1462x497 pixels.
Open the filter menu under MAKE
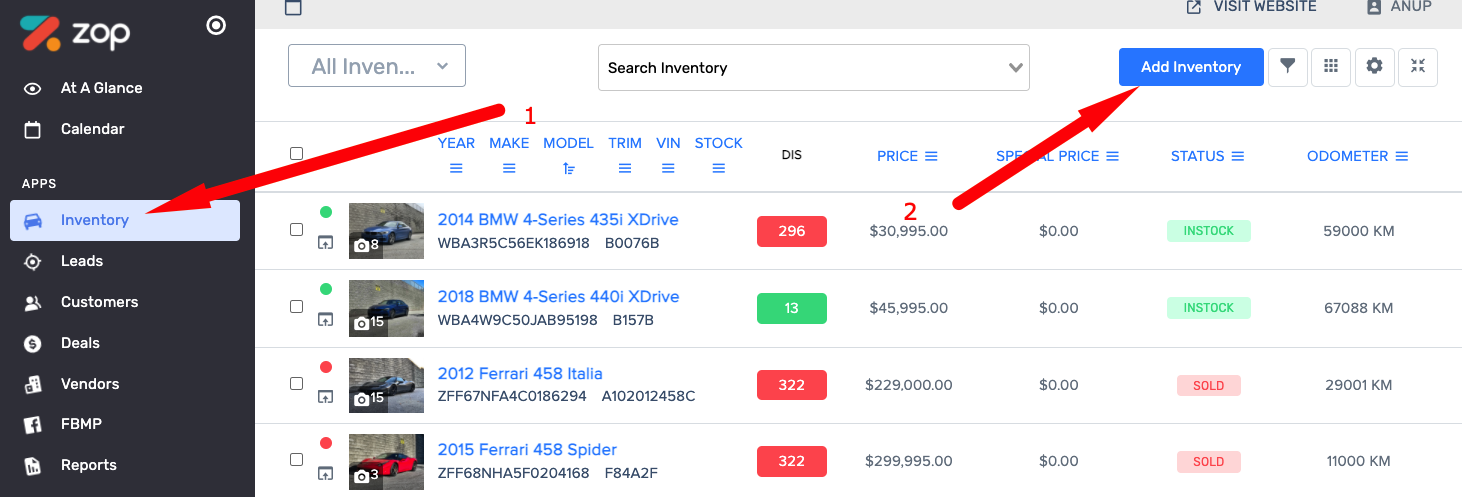tap(509, 169)
